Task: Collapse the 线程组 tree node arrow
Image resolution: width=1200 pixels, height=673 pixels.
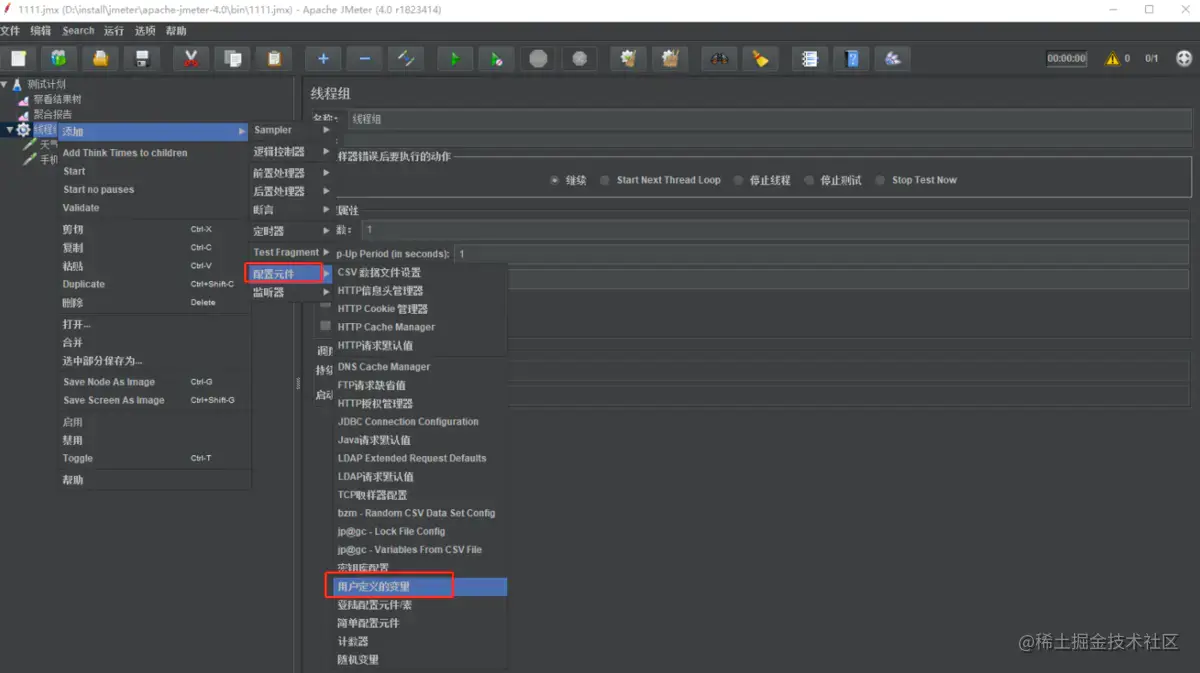Action: 10,129
